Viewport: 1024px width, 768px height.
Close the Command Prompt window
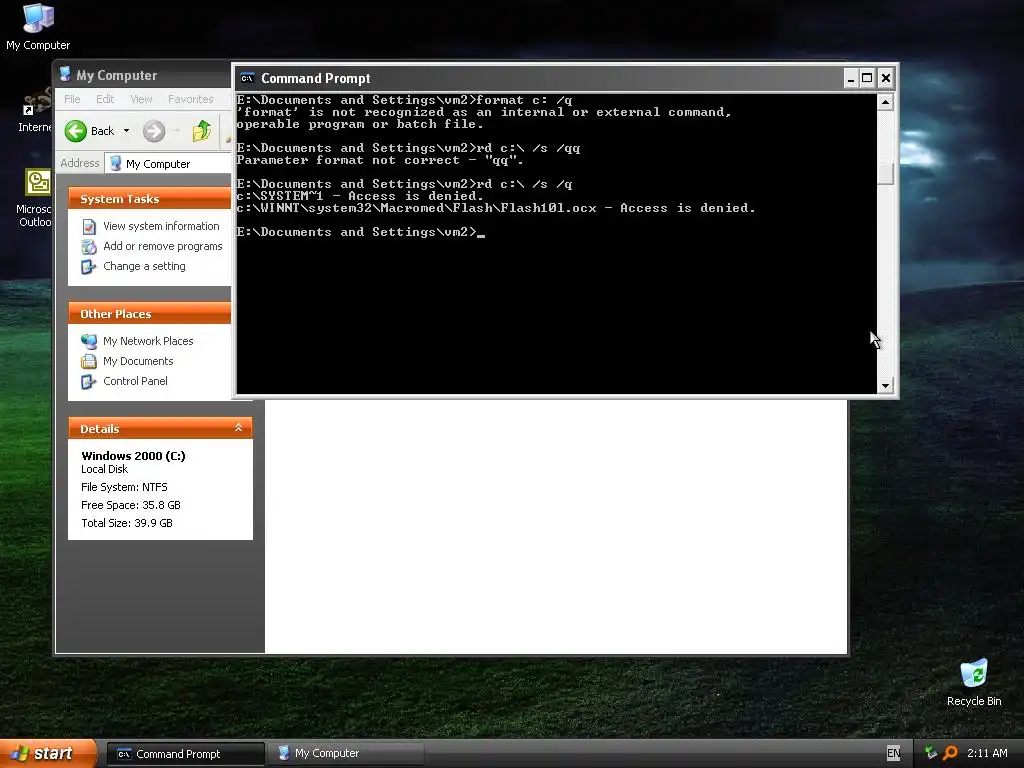point(886,78)
